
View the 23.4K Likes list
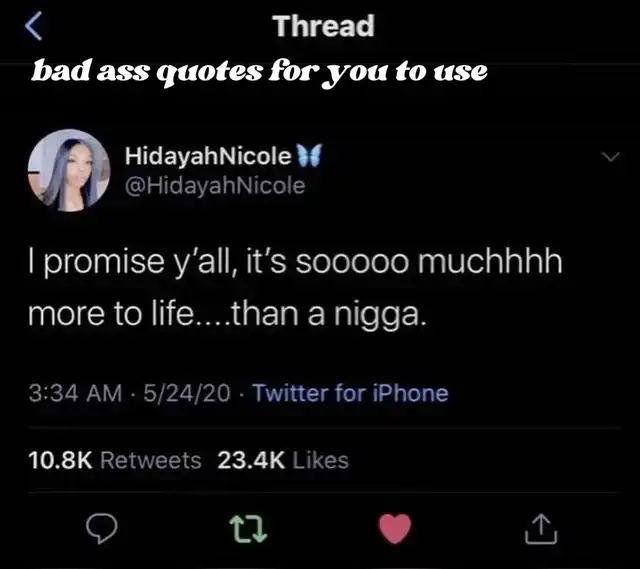coord(283,460)
